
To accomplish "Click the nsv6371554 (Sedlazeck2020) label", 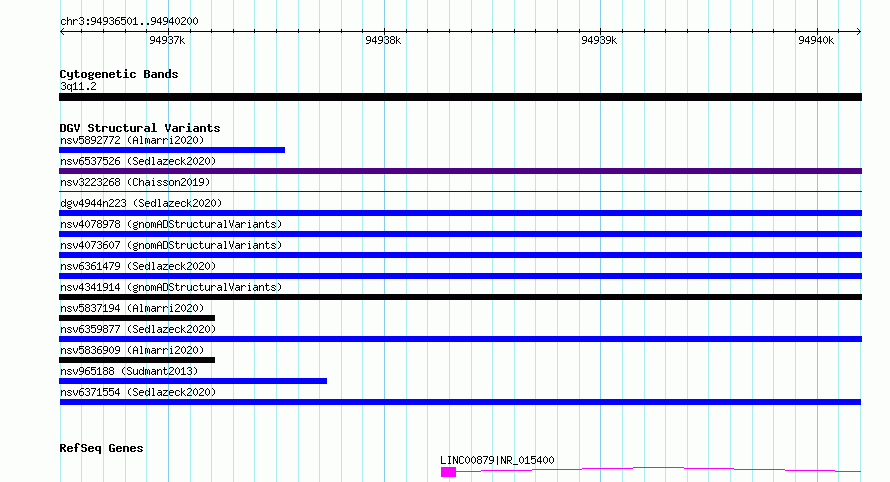I will [x=138, y=392].
